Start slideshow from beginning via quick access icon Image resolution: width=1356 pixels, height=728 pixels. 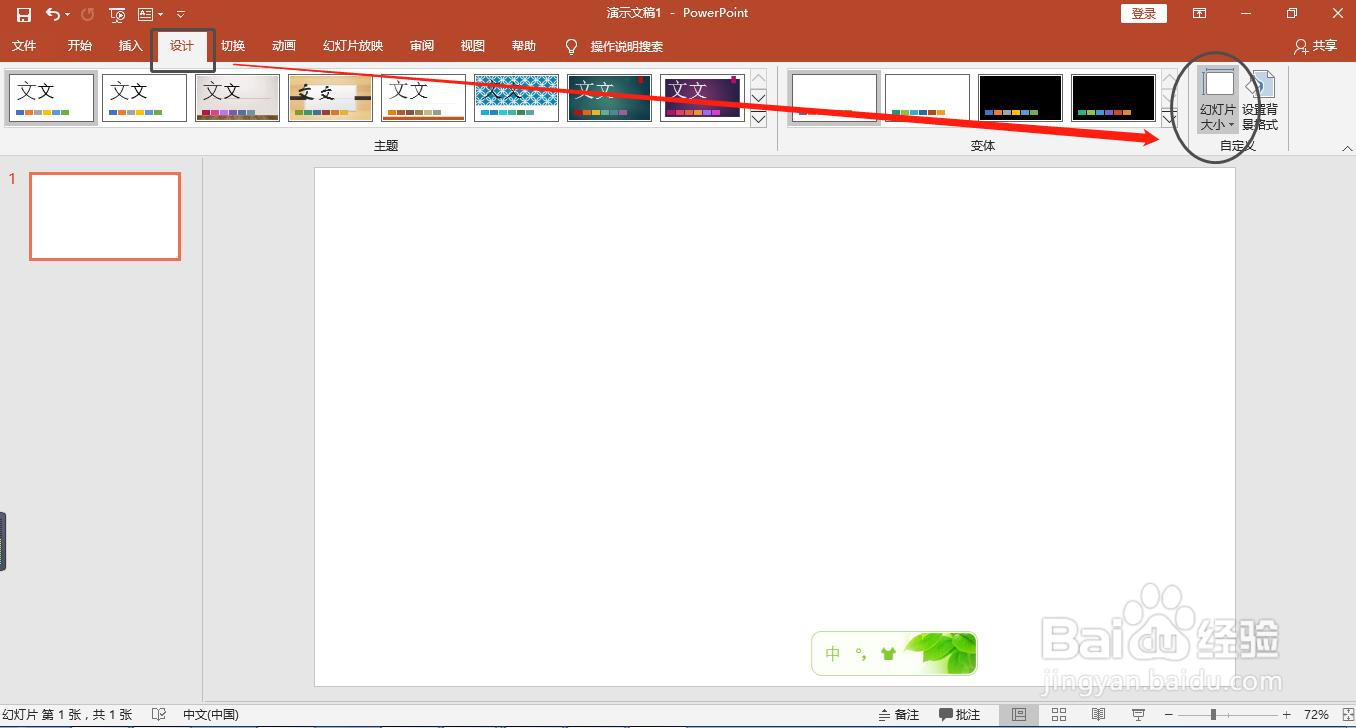point(118,14)
